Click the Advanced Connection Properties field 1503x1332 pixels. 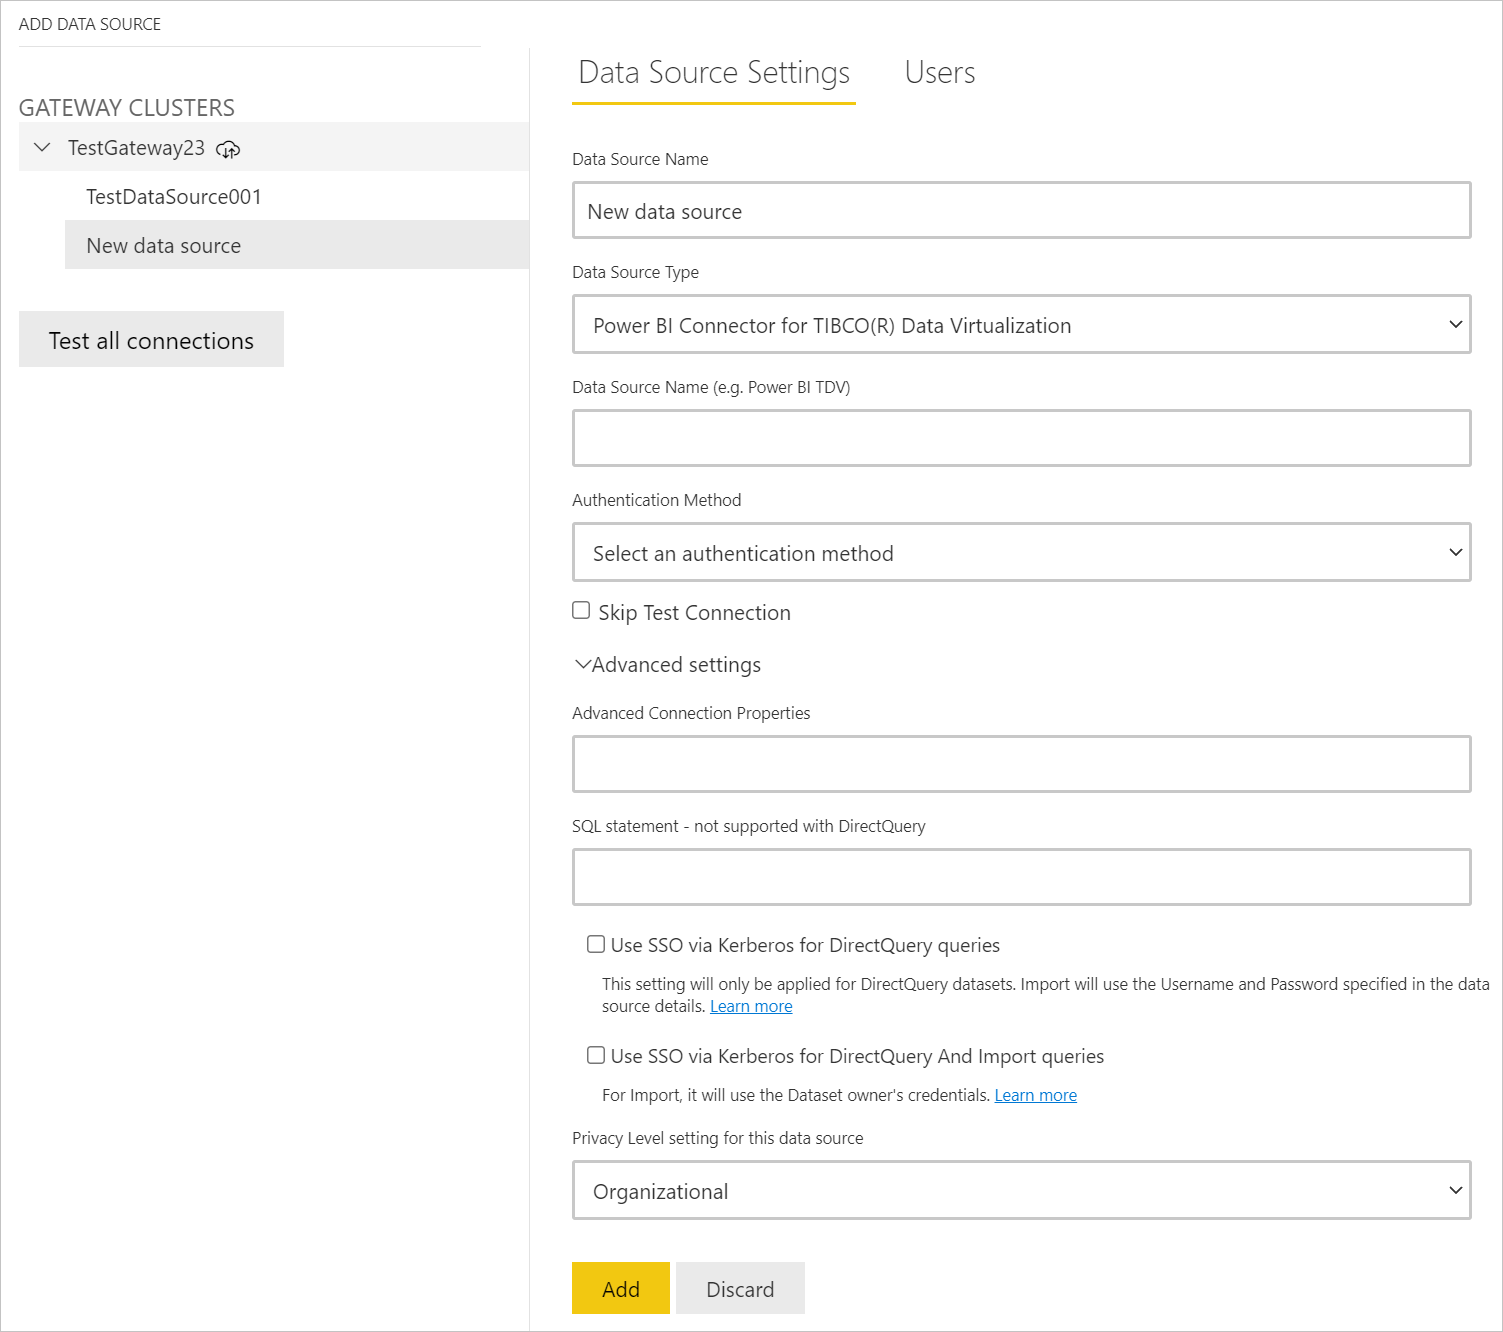point(1021,763)
